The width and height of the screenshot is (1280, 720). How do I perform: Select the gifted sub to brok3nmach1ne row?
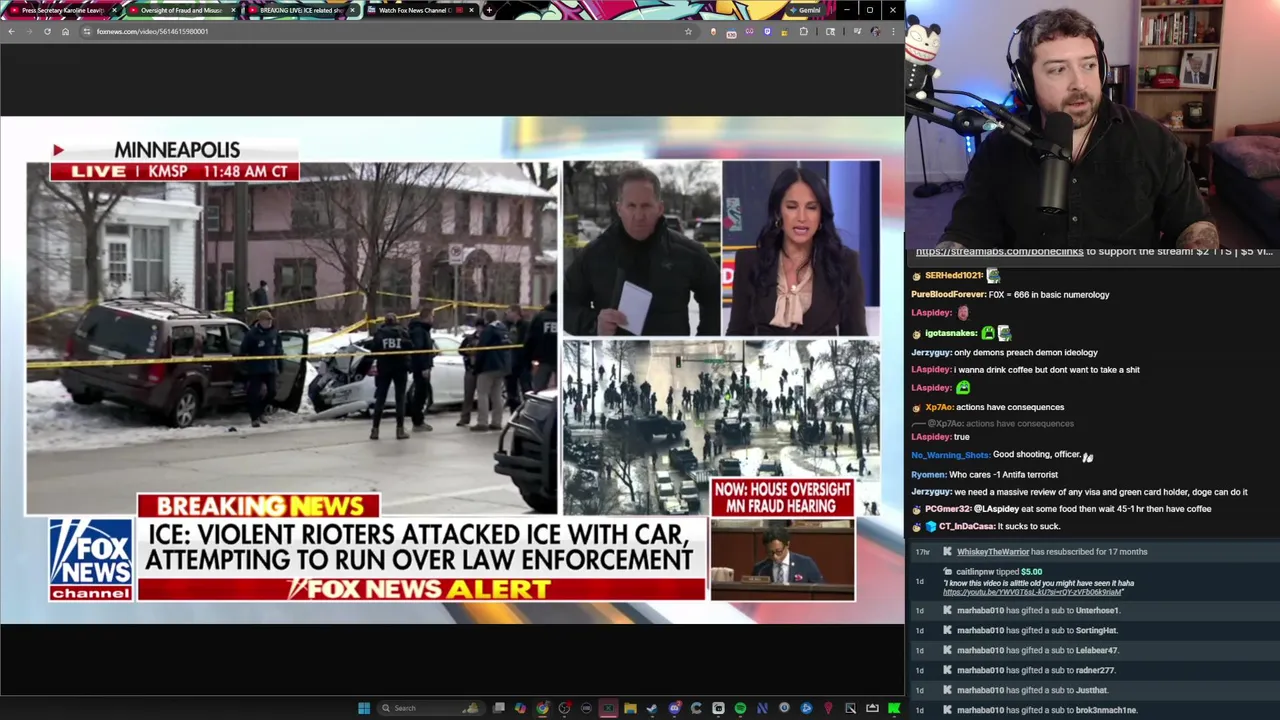[x=1095, y=710]
